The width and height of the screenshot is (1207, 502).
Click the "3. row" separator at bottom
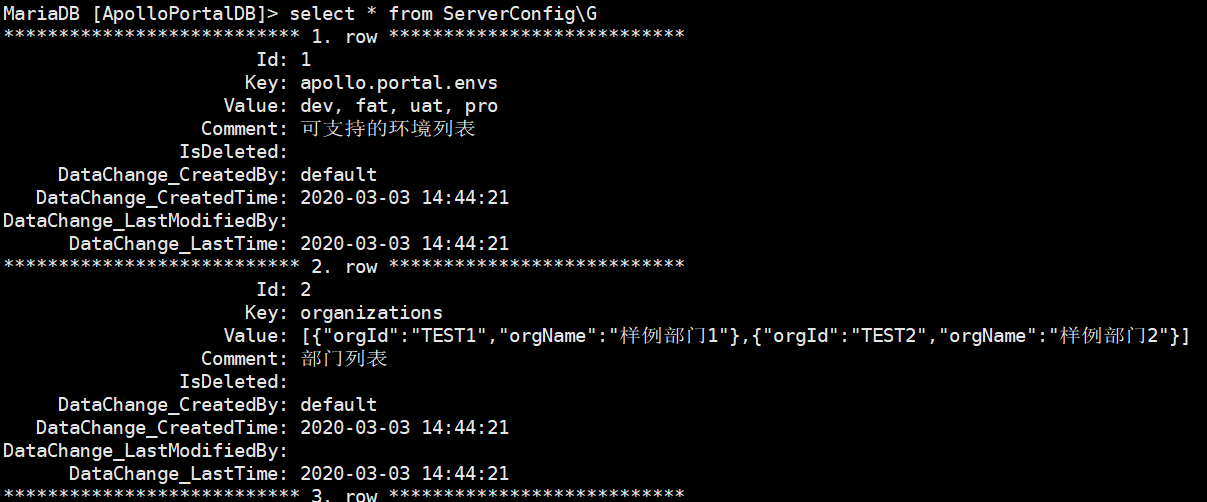click(344, 494)
